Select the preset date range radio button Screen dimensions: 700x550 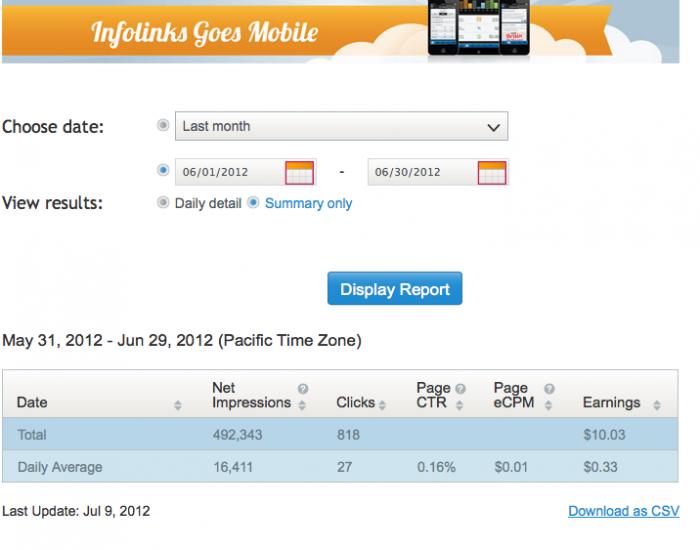coord(163,125)
